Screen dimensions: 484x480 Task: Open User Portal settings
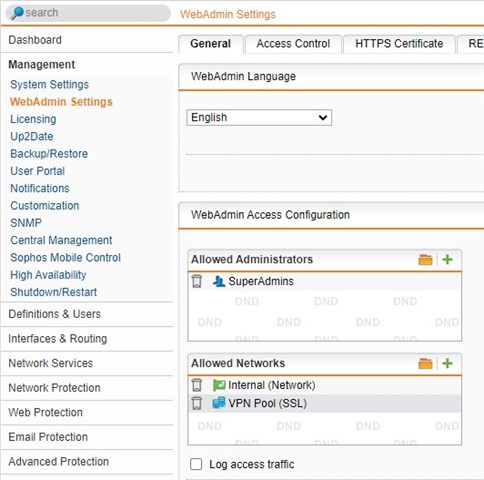(37, 171)
